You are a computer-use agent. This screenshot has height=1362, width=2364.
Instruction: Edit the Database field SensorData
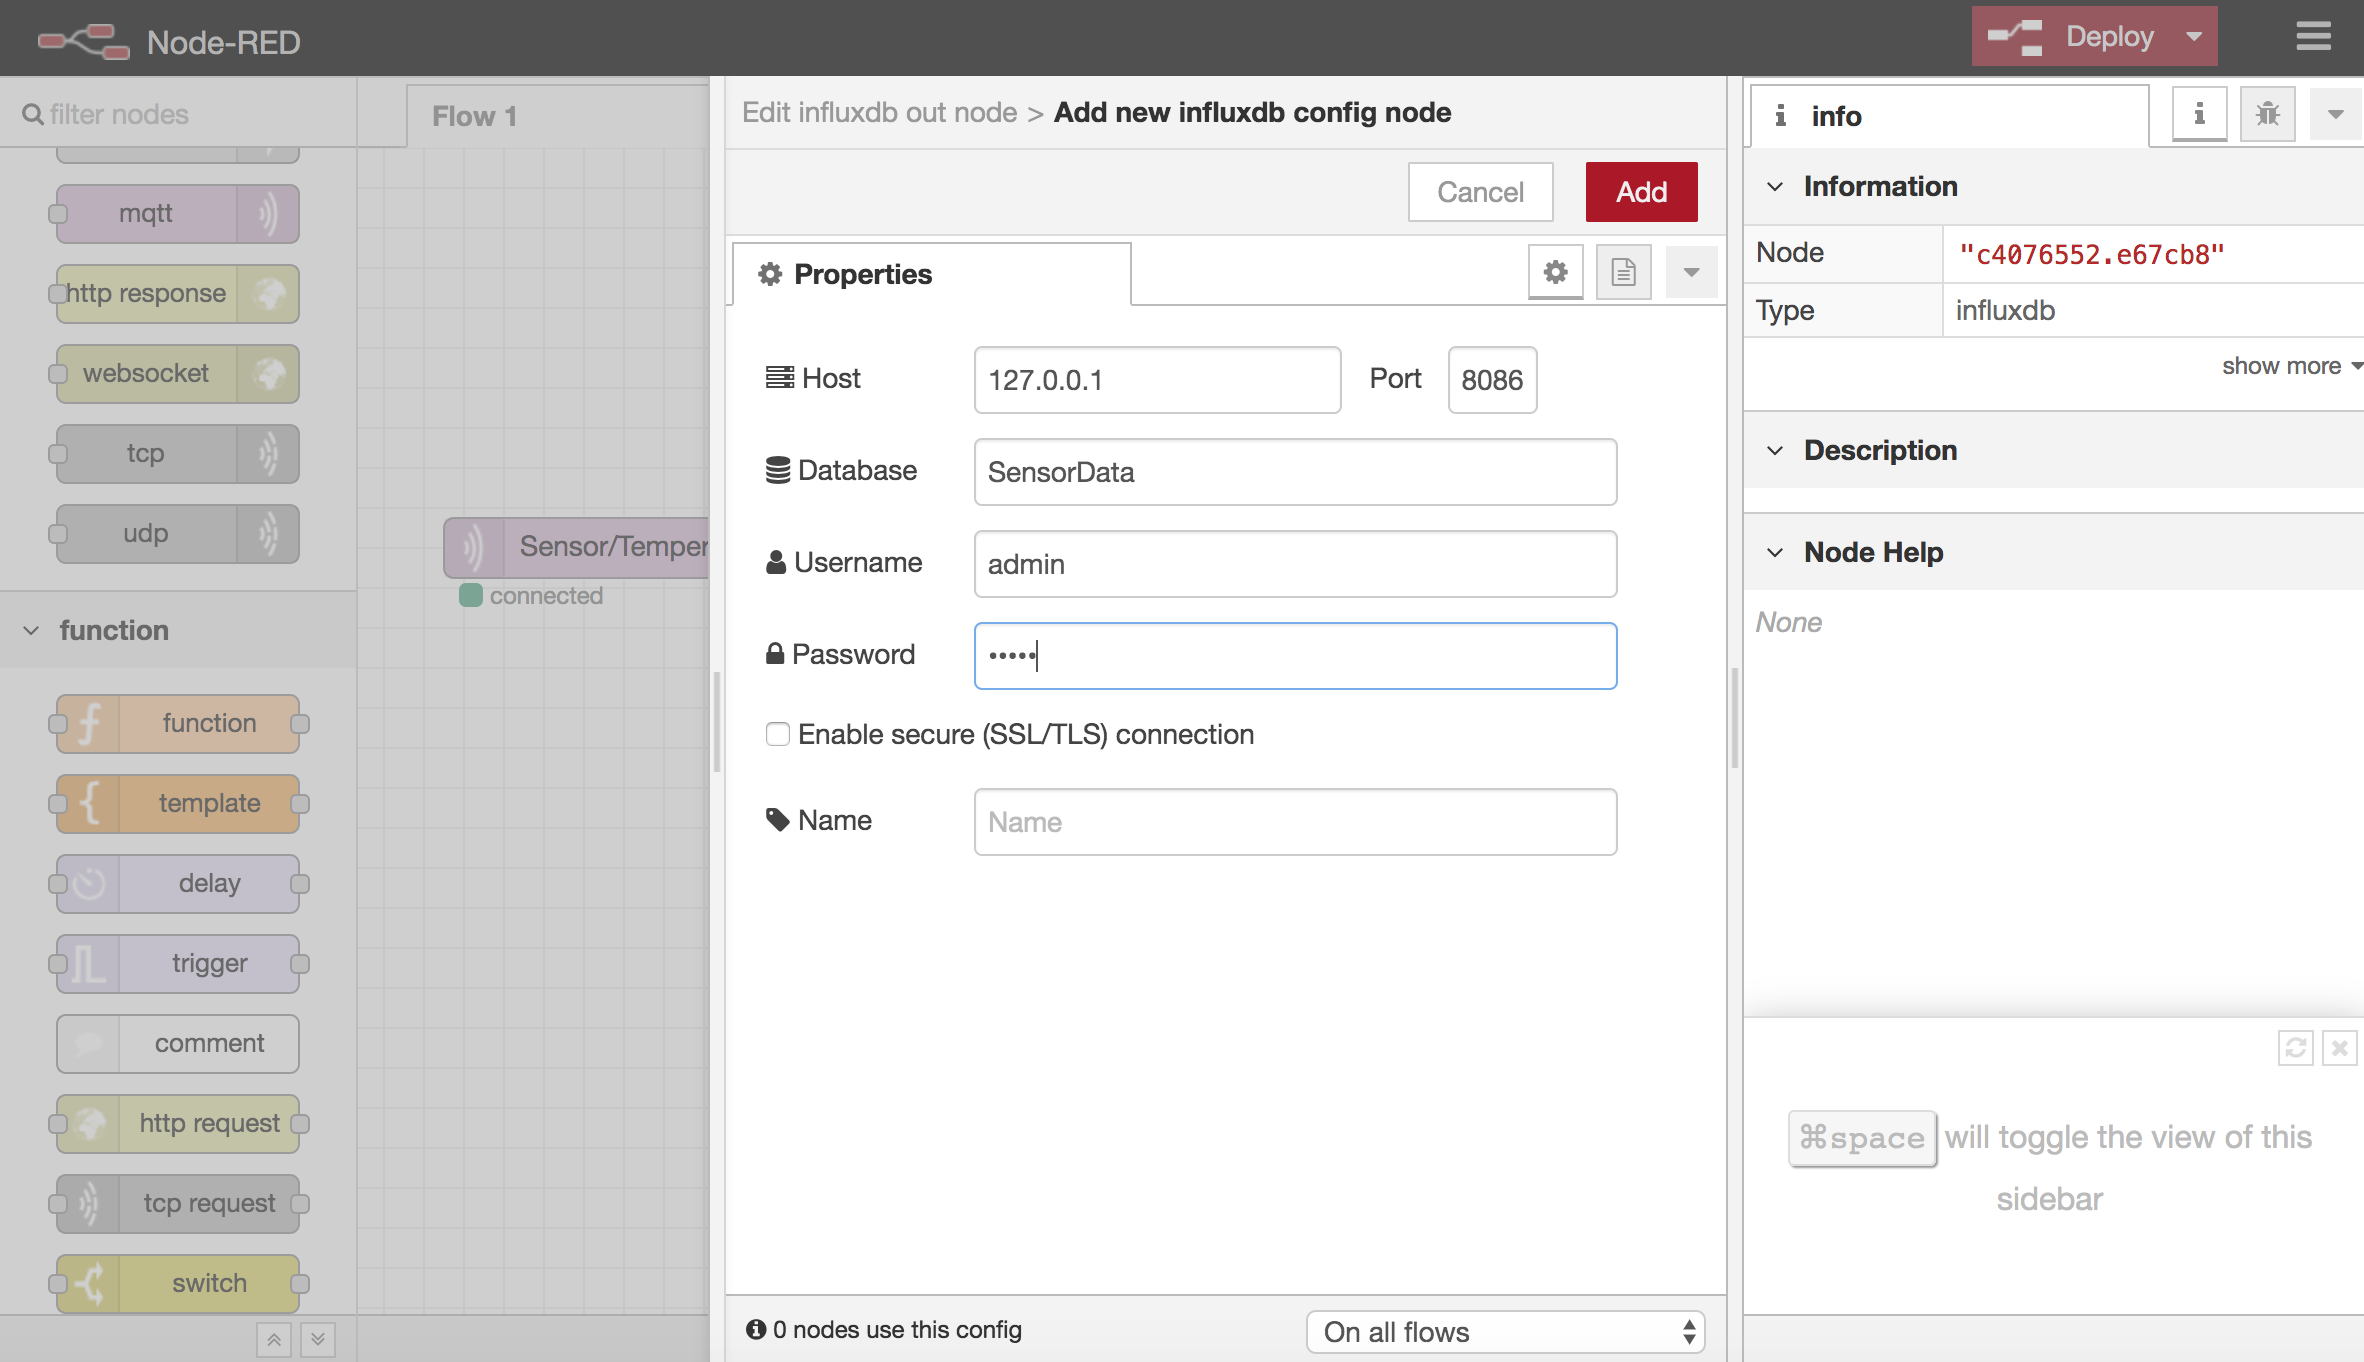(x=1295, y=472)
